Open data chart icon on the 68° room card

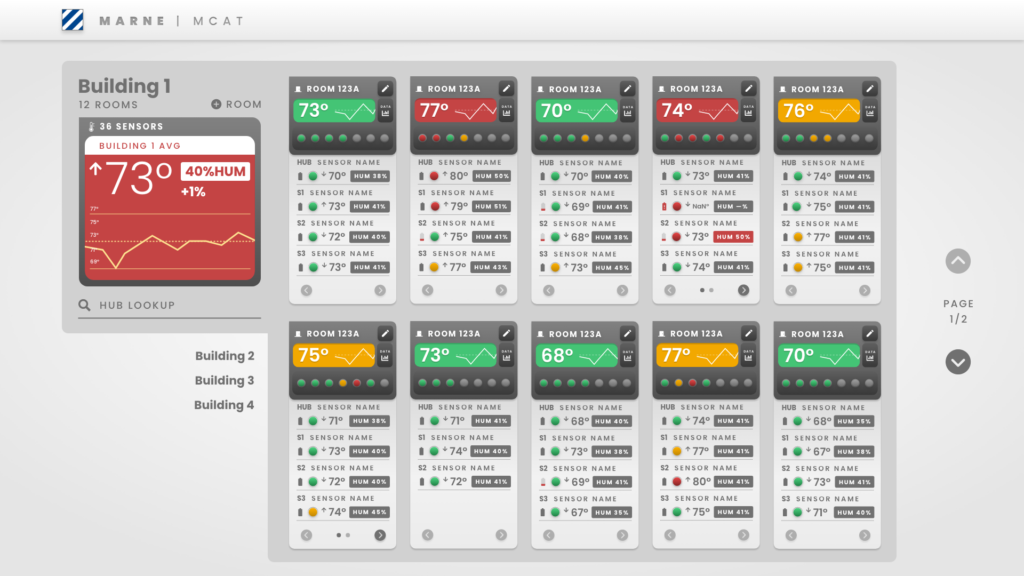click(x=628, y=356)
